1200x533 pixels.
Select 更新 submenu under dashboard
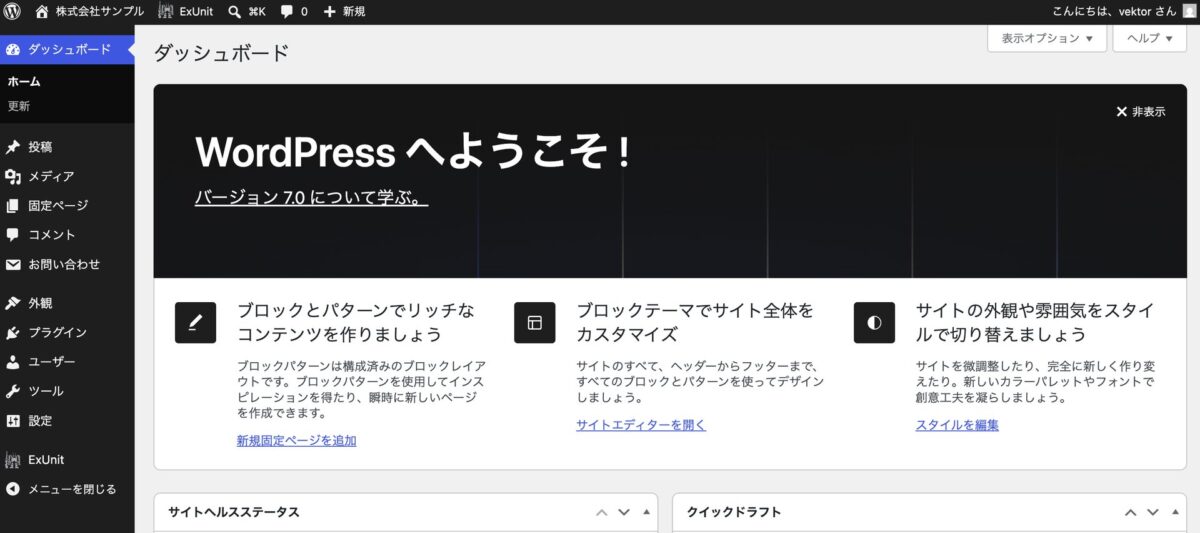(19, 106)
